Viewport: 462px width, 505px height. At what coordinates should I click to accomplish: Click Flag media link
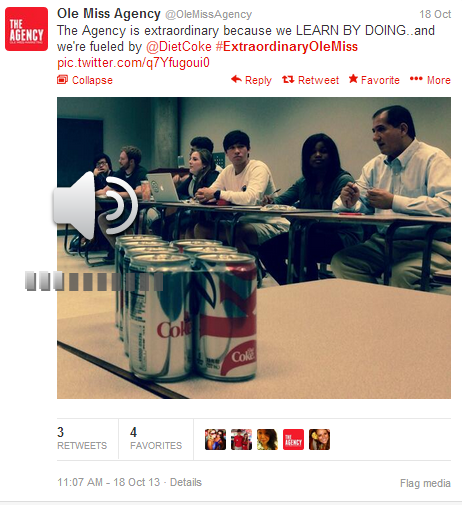click(425, 483)
